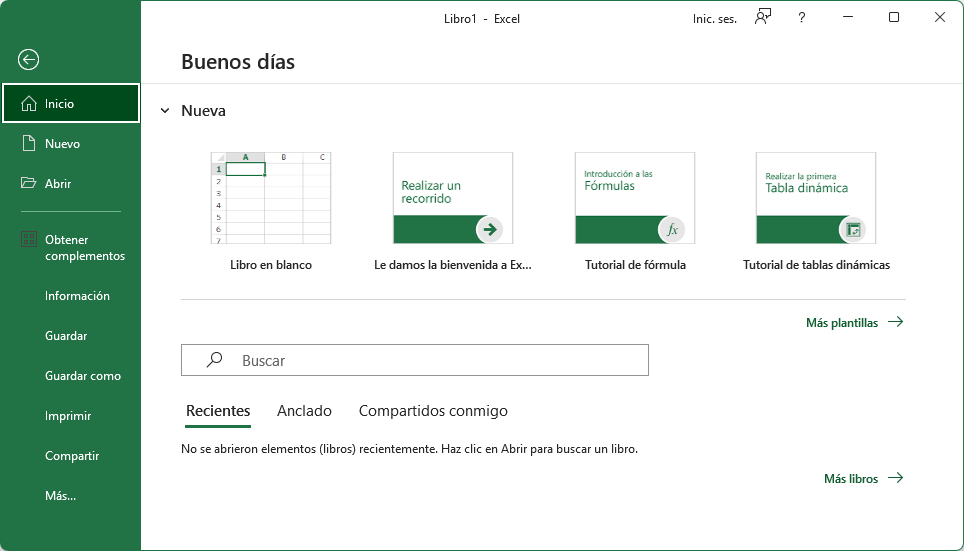Open Obtener complementos

(x=71, y=248)
